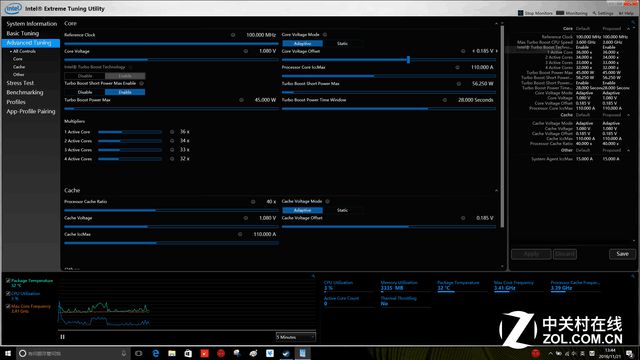Open the Windows Start menu
The width and height of the screenshot is (640, 360).
pyautogui.click(x=8, y=353)
